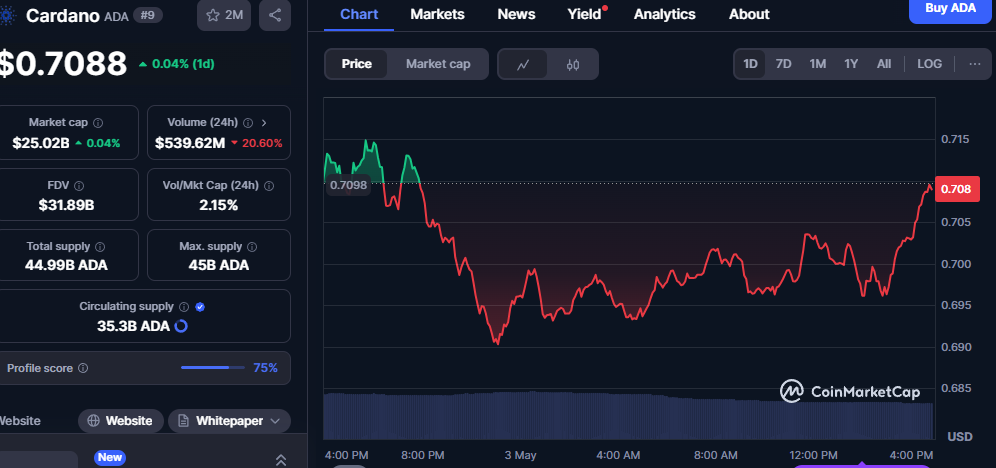The image size is (996, 468).
Task: Click the 45B ADA max supply
Action: 219,265
